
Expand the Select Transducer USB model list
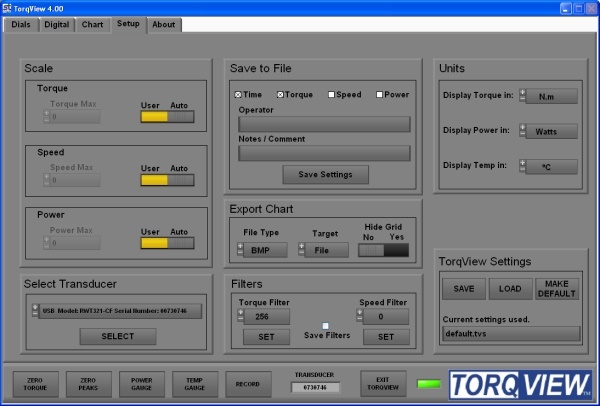coord(117,311)
